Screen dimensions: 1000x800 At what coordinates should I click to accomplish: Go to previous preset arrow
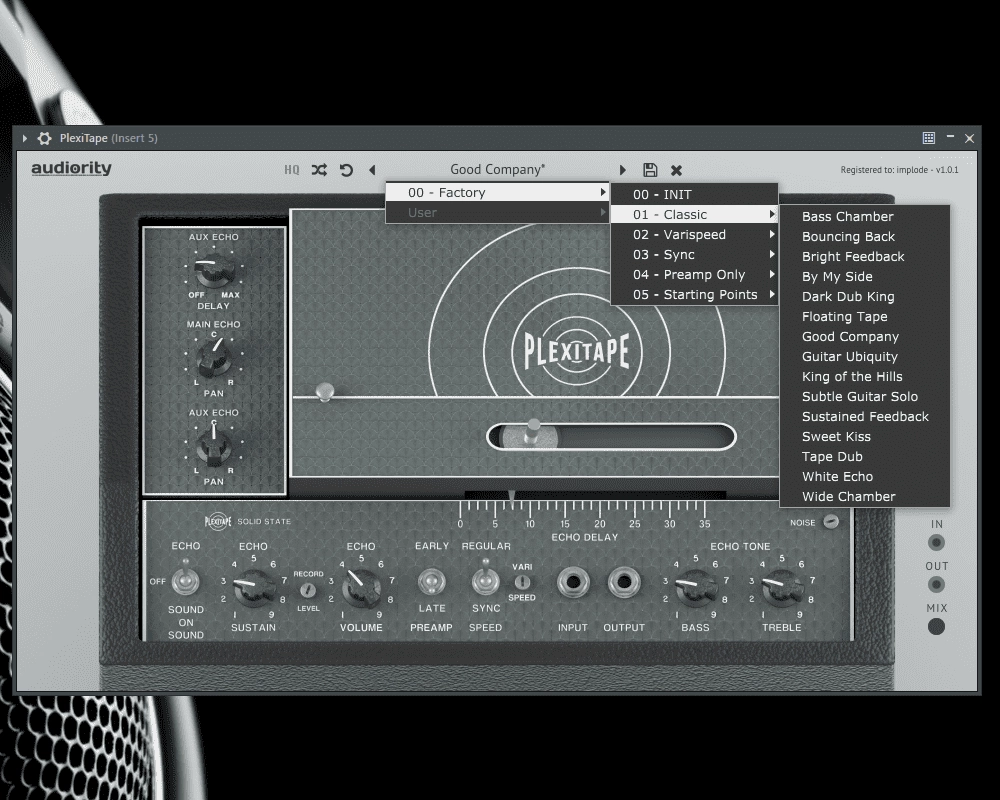coord(372,170)
